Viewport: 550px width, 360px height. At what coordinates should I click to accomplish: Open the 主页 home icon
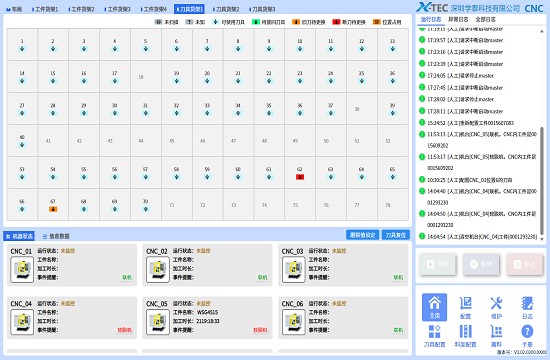tap(434, 307)
